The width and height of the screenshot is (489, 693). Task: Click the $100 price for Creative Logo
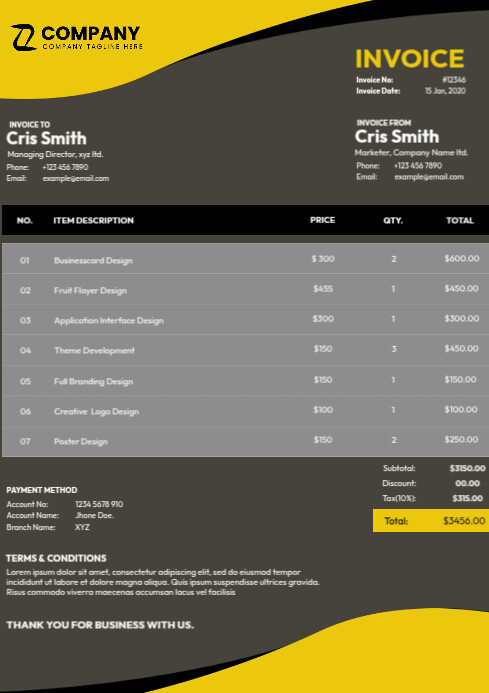point(323,410)
